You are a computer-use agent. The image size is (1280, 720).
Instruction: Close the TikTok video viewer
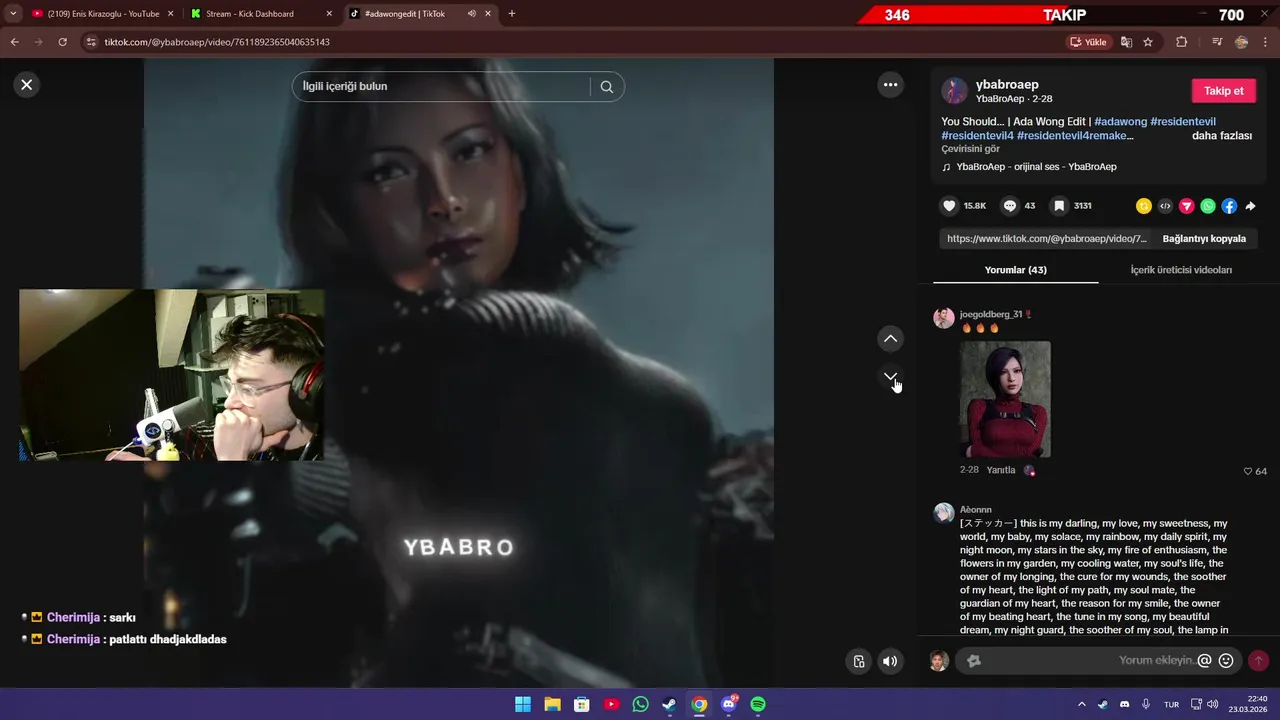(27, 85)
